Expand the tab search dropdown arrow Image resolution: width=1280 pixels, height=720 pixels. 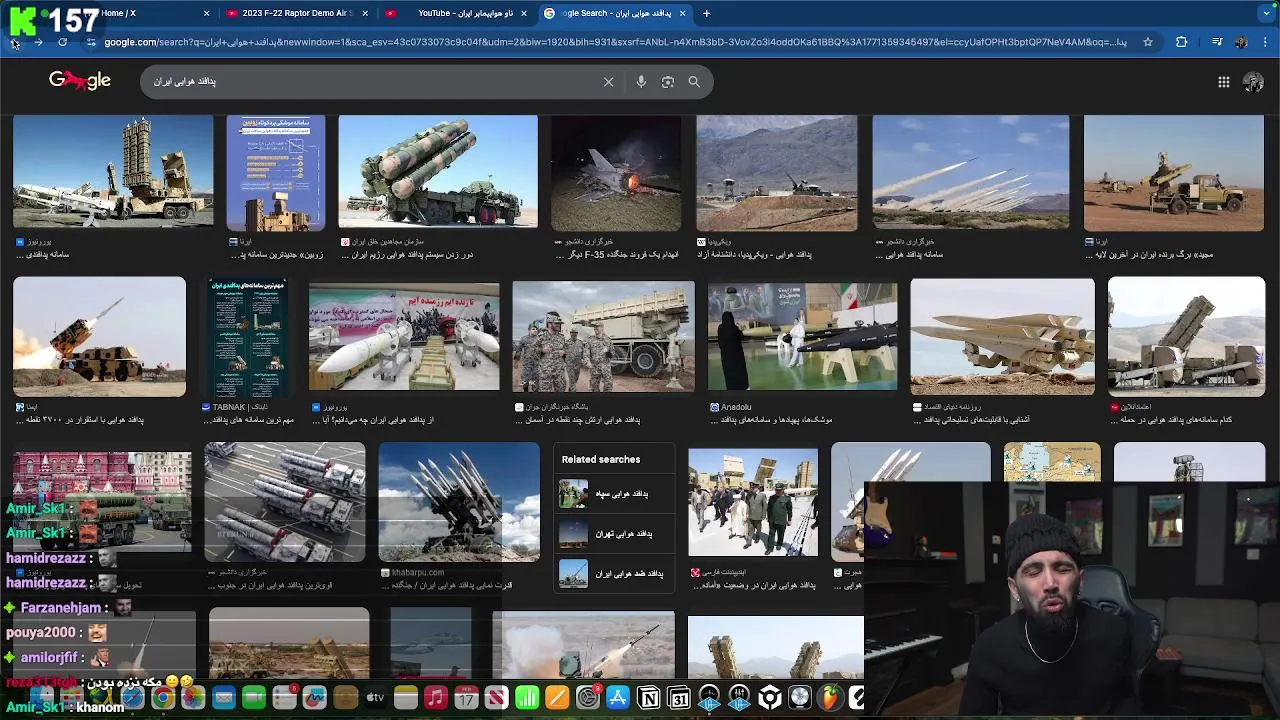click(x=1266, y=13)
